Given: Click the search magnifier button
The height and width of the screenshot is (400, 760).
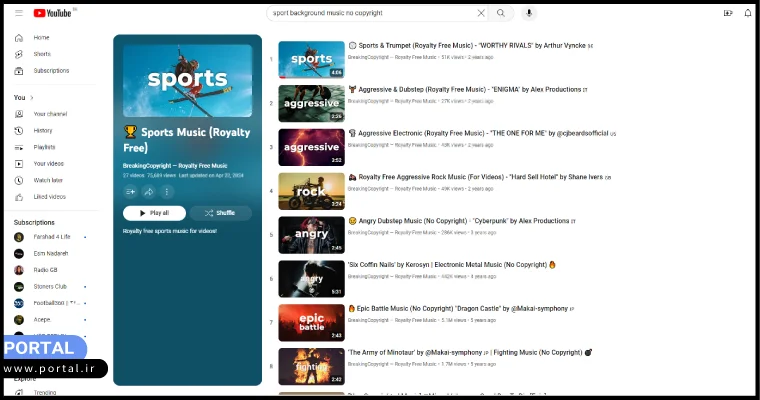Looking at the screenshot, I should click(501, 13).
